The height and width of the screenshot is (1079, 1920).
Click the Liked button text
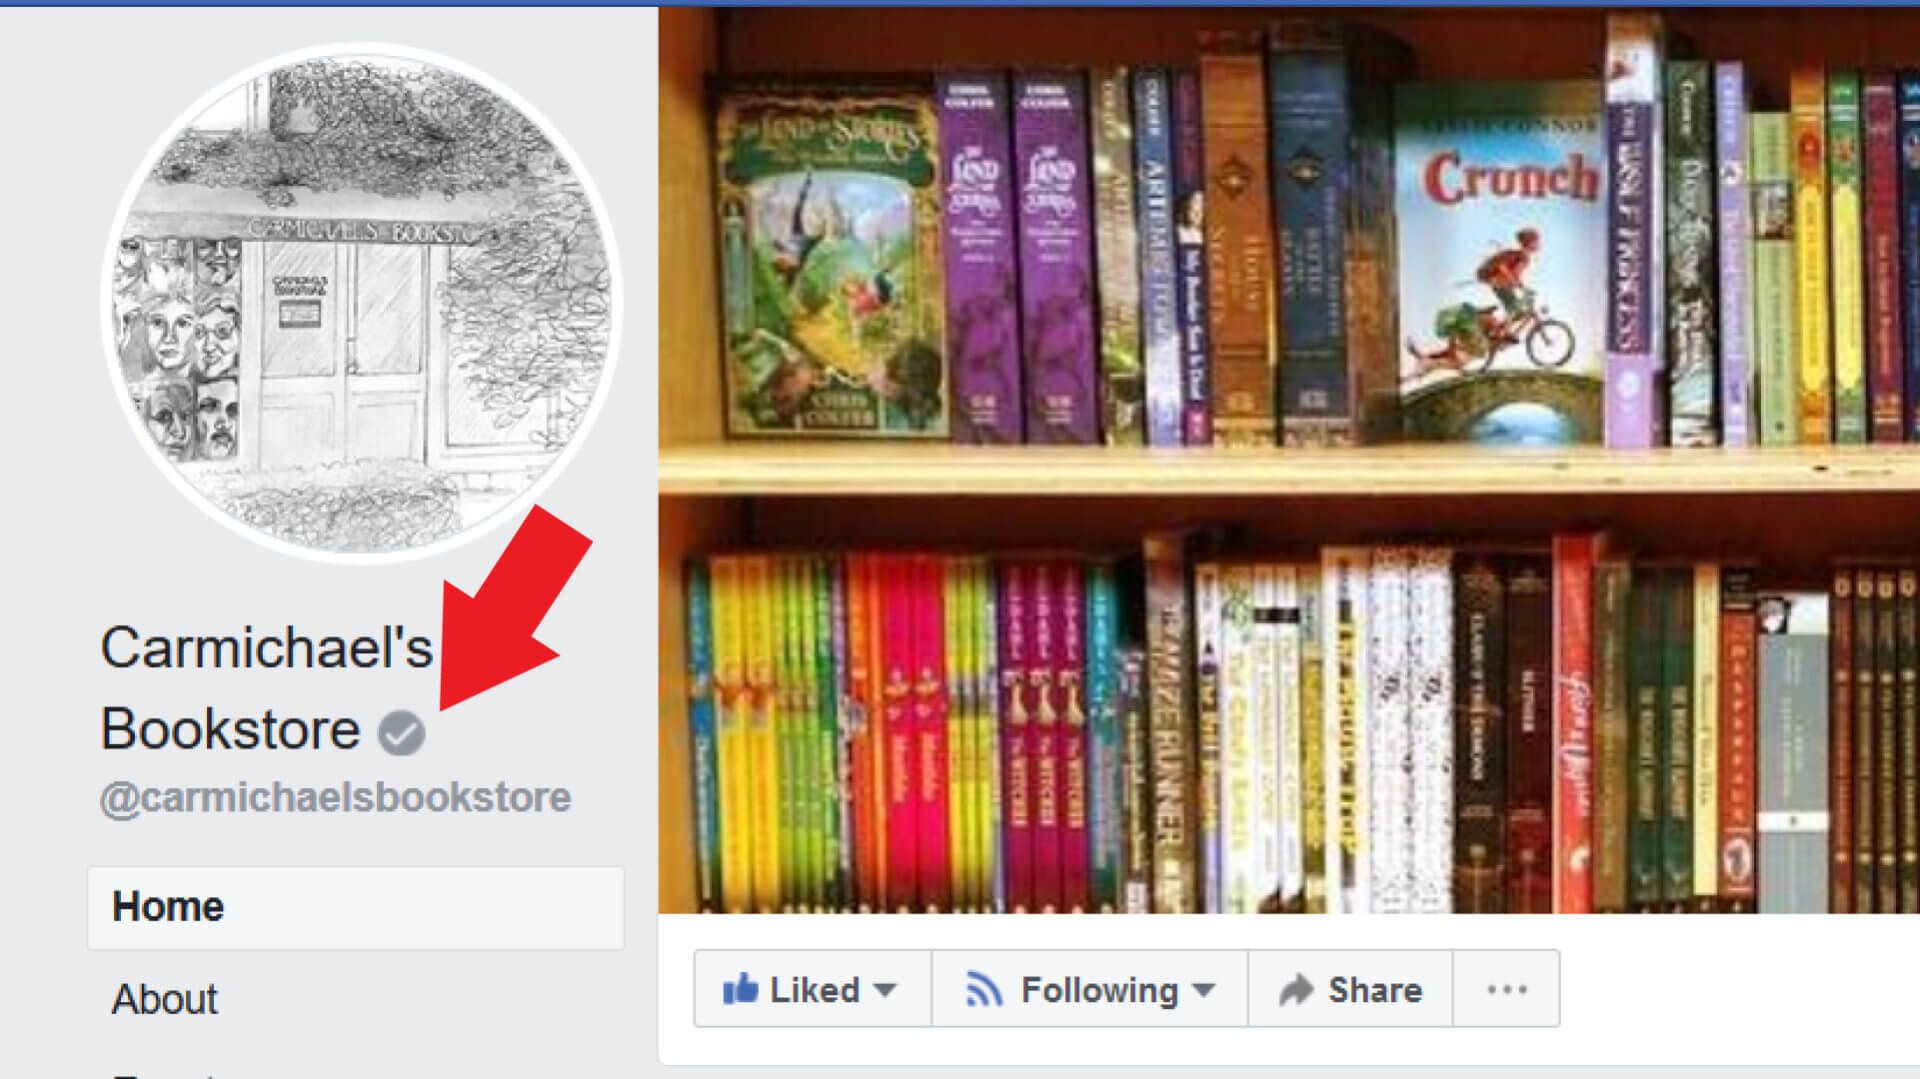[814, 990]
